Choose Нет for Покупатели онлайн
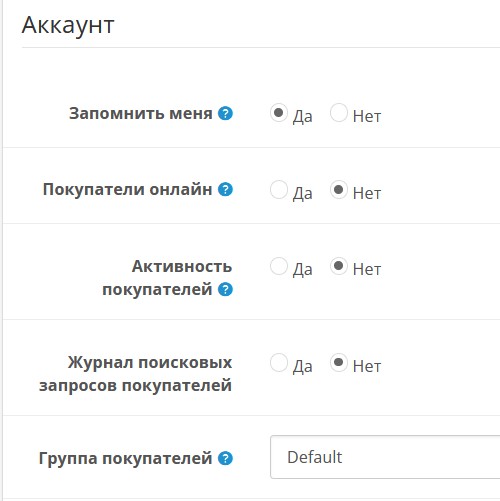The height and width of the screenshot is (501, 500). pyautogui.click(x=339, y=190)
